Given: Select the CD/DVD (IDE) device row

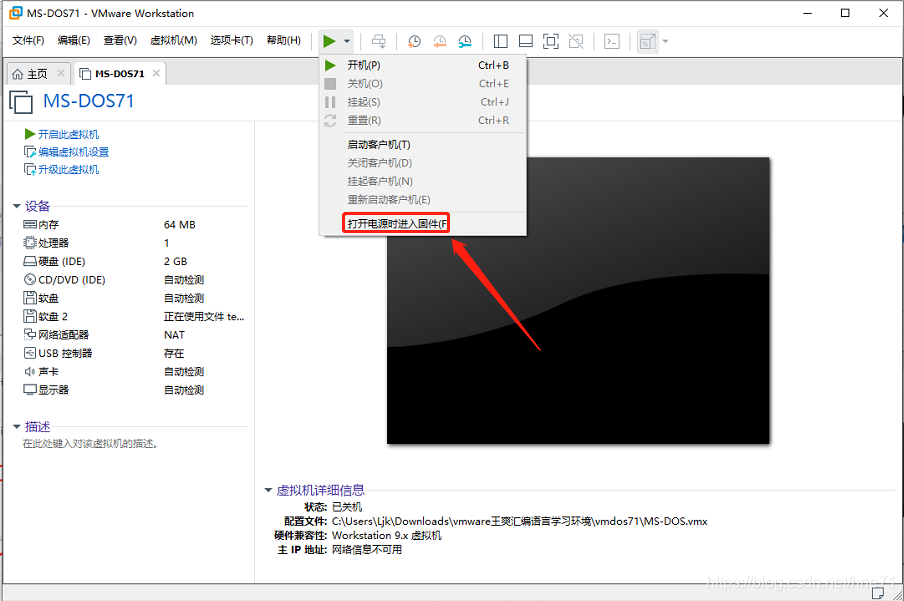Looking at the screenshot, I should click(134, 280).
